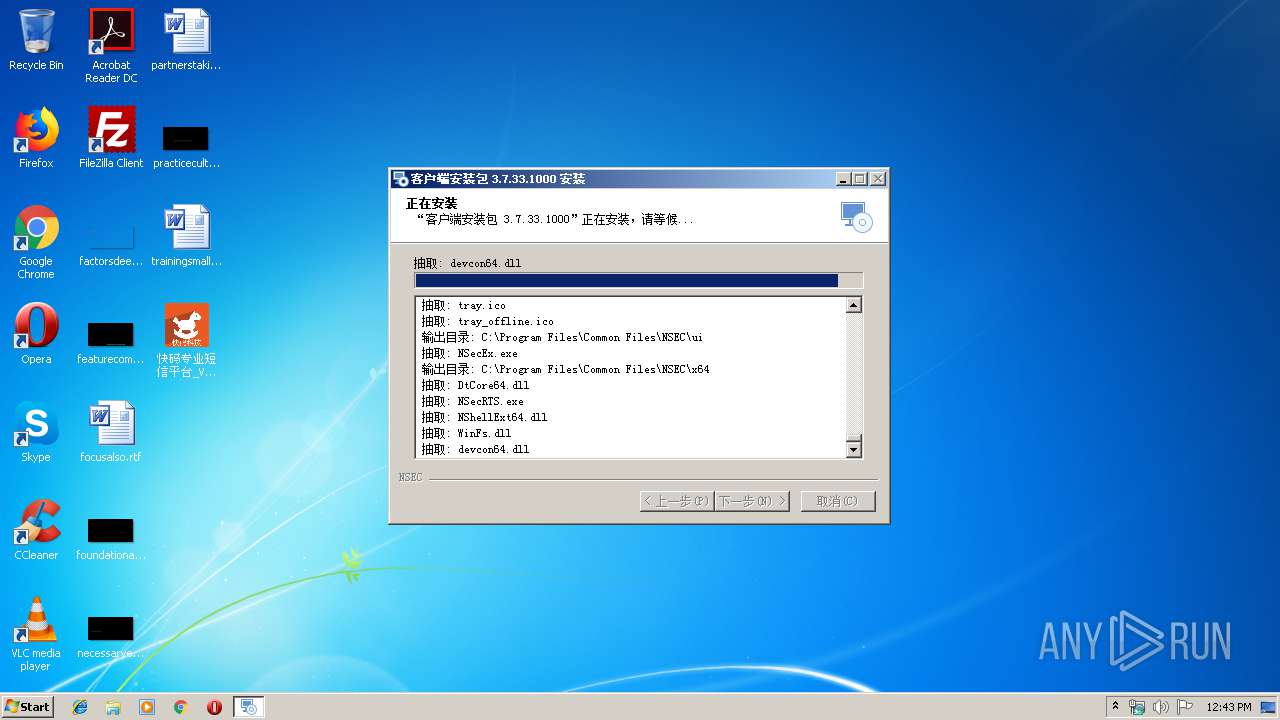Click the installer header computer-disc icon

[857, 217]
